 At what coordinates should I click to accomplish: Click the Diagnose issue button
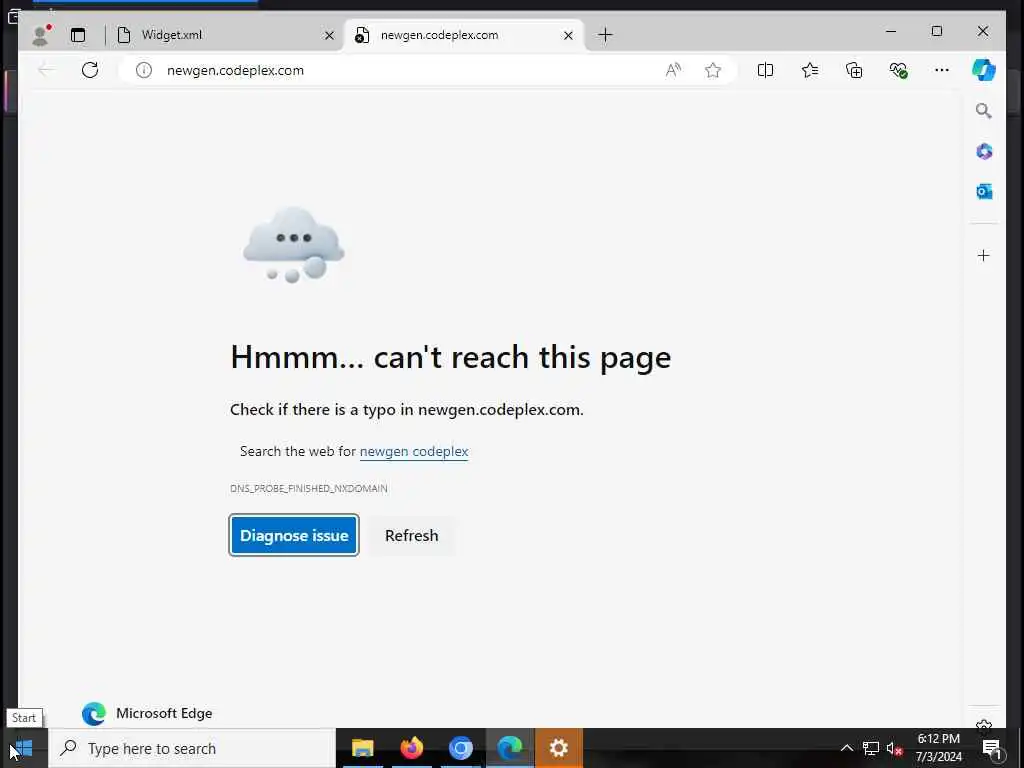[x=294, y=536]
